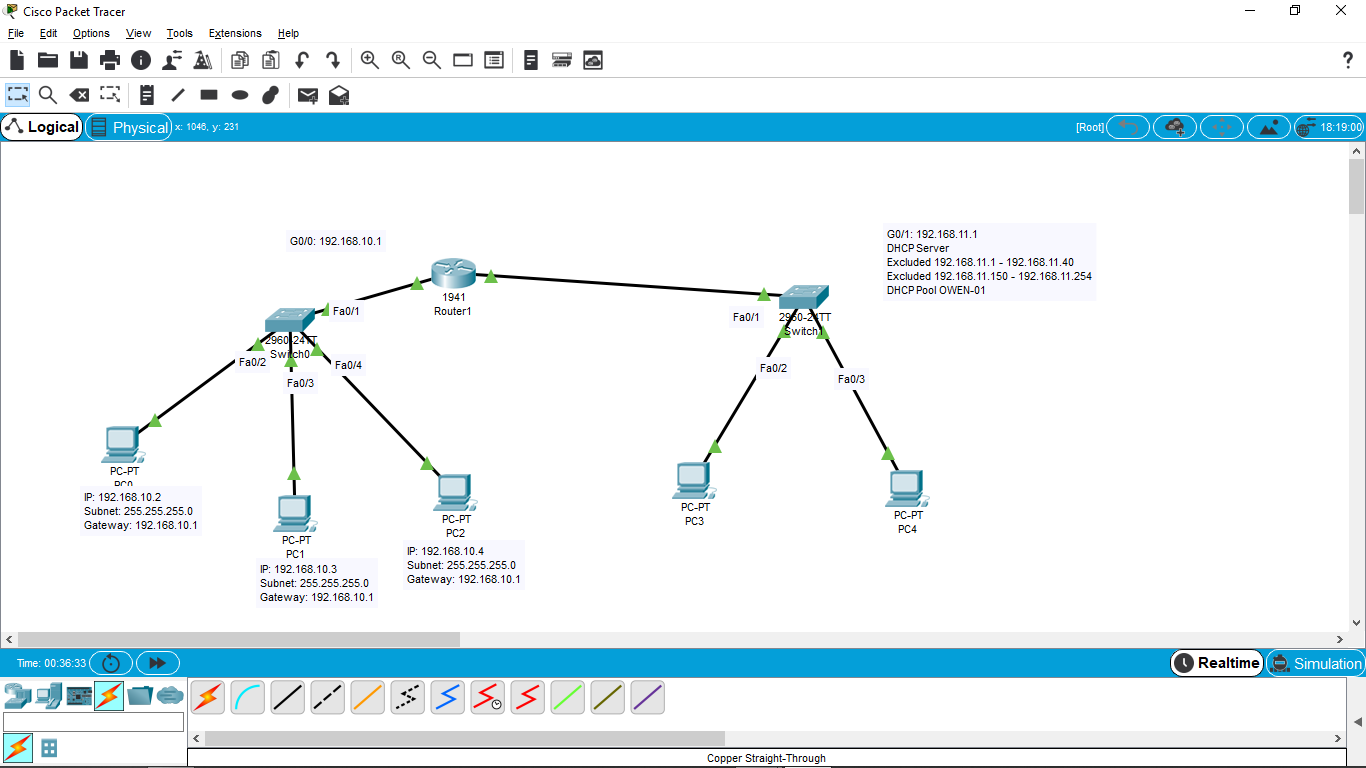This screenshot has height=768, width=1366.
Task: Create a new network file
Action: pyautogui.click(x=17, y=60)
